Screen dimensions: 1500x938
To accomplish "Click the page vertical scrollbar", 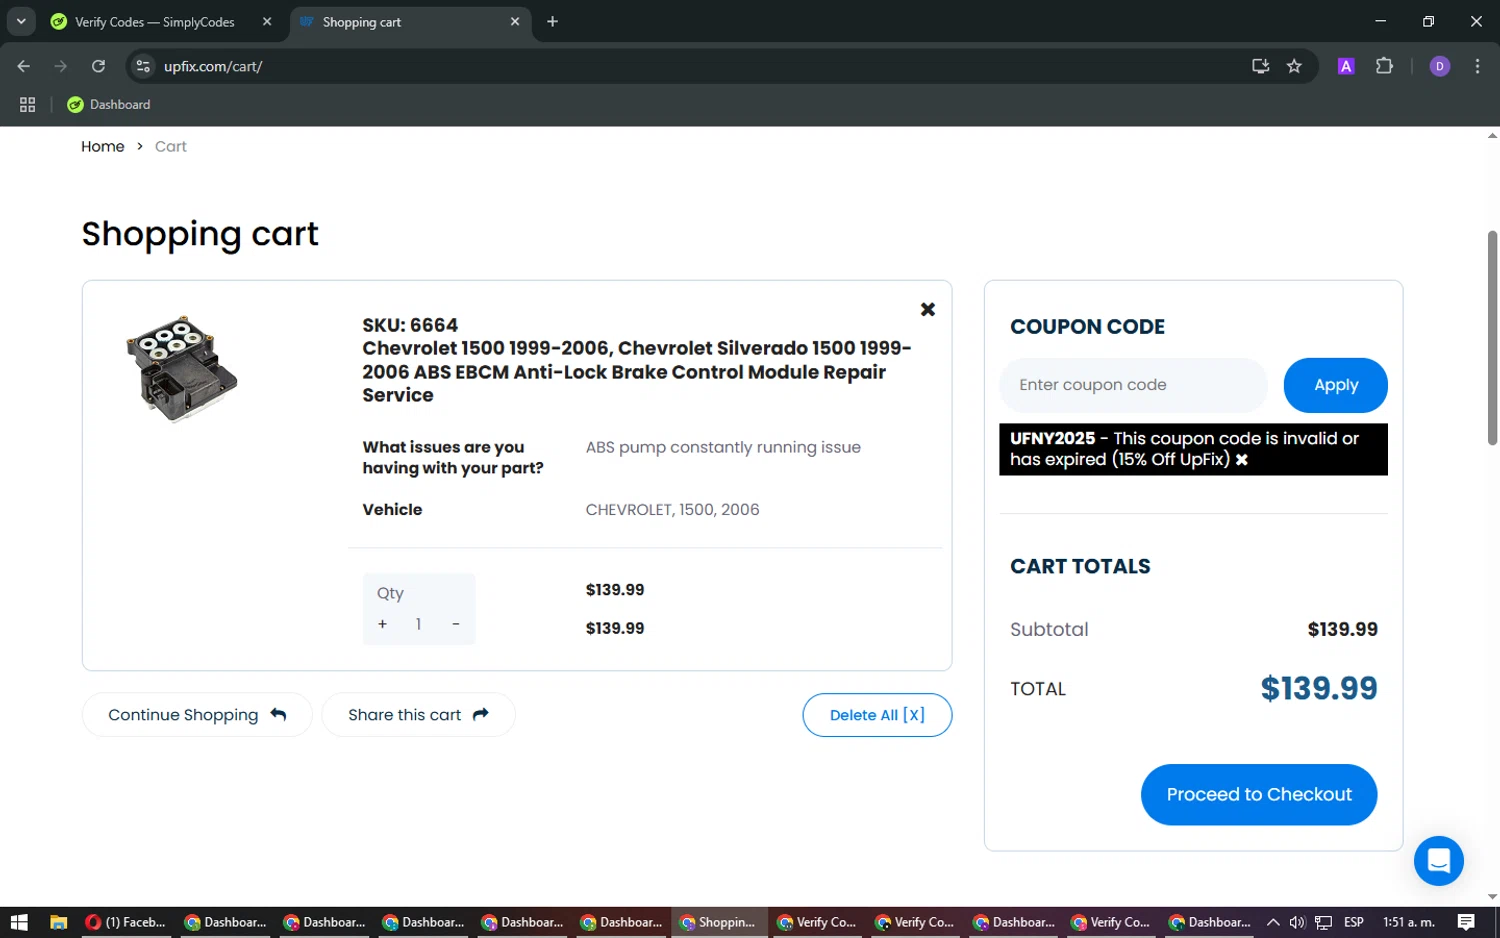I will click(x=1492, y=338).
